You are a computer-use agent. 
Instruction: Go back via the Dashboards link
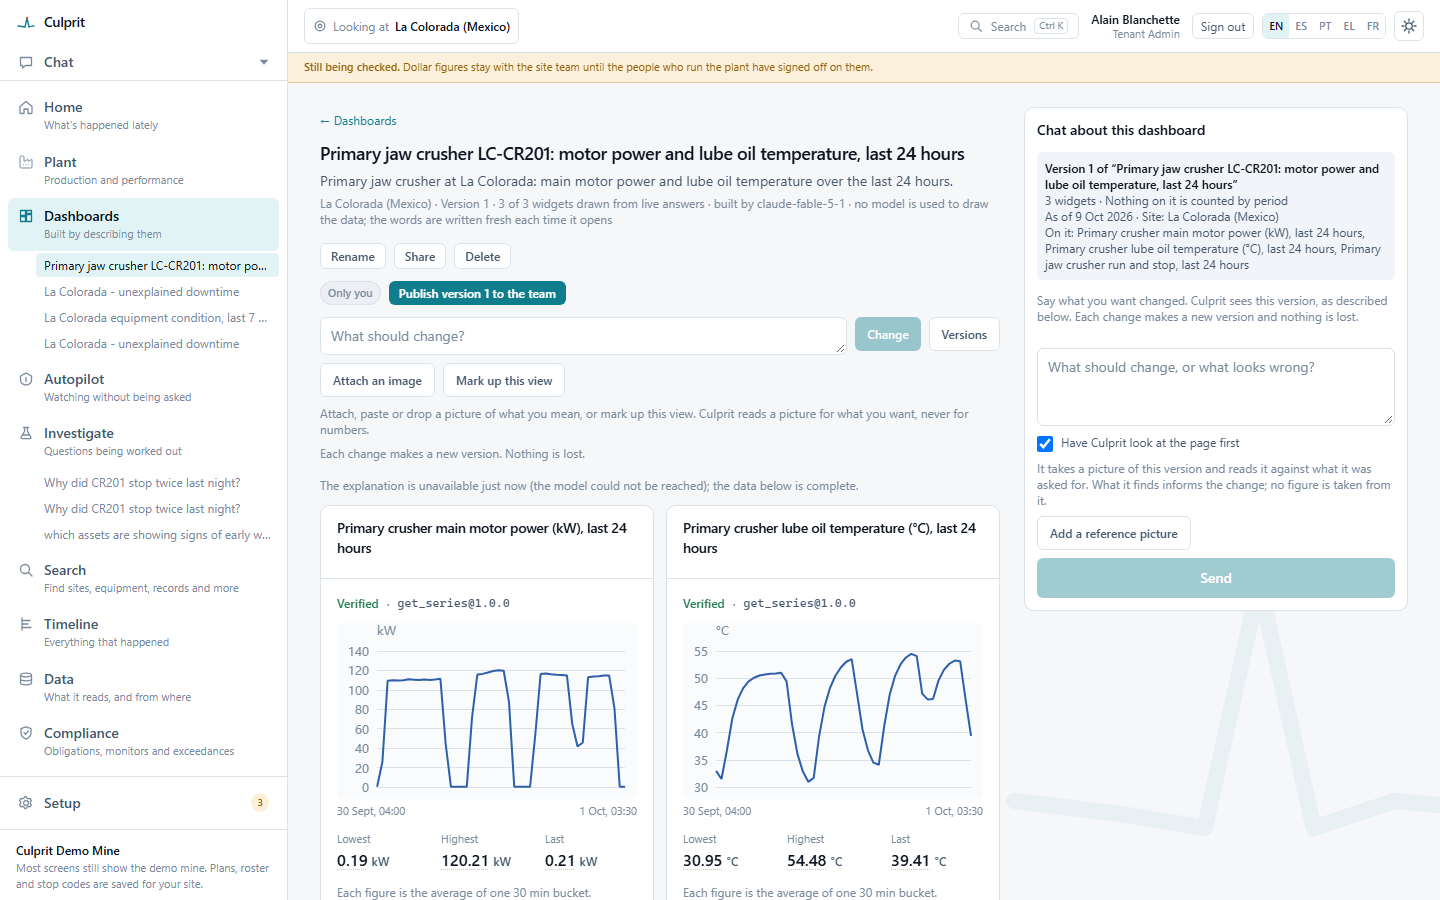click(358, 121)
